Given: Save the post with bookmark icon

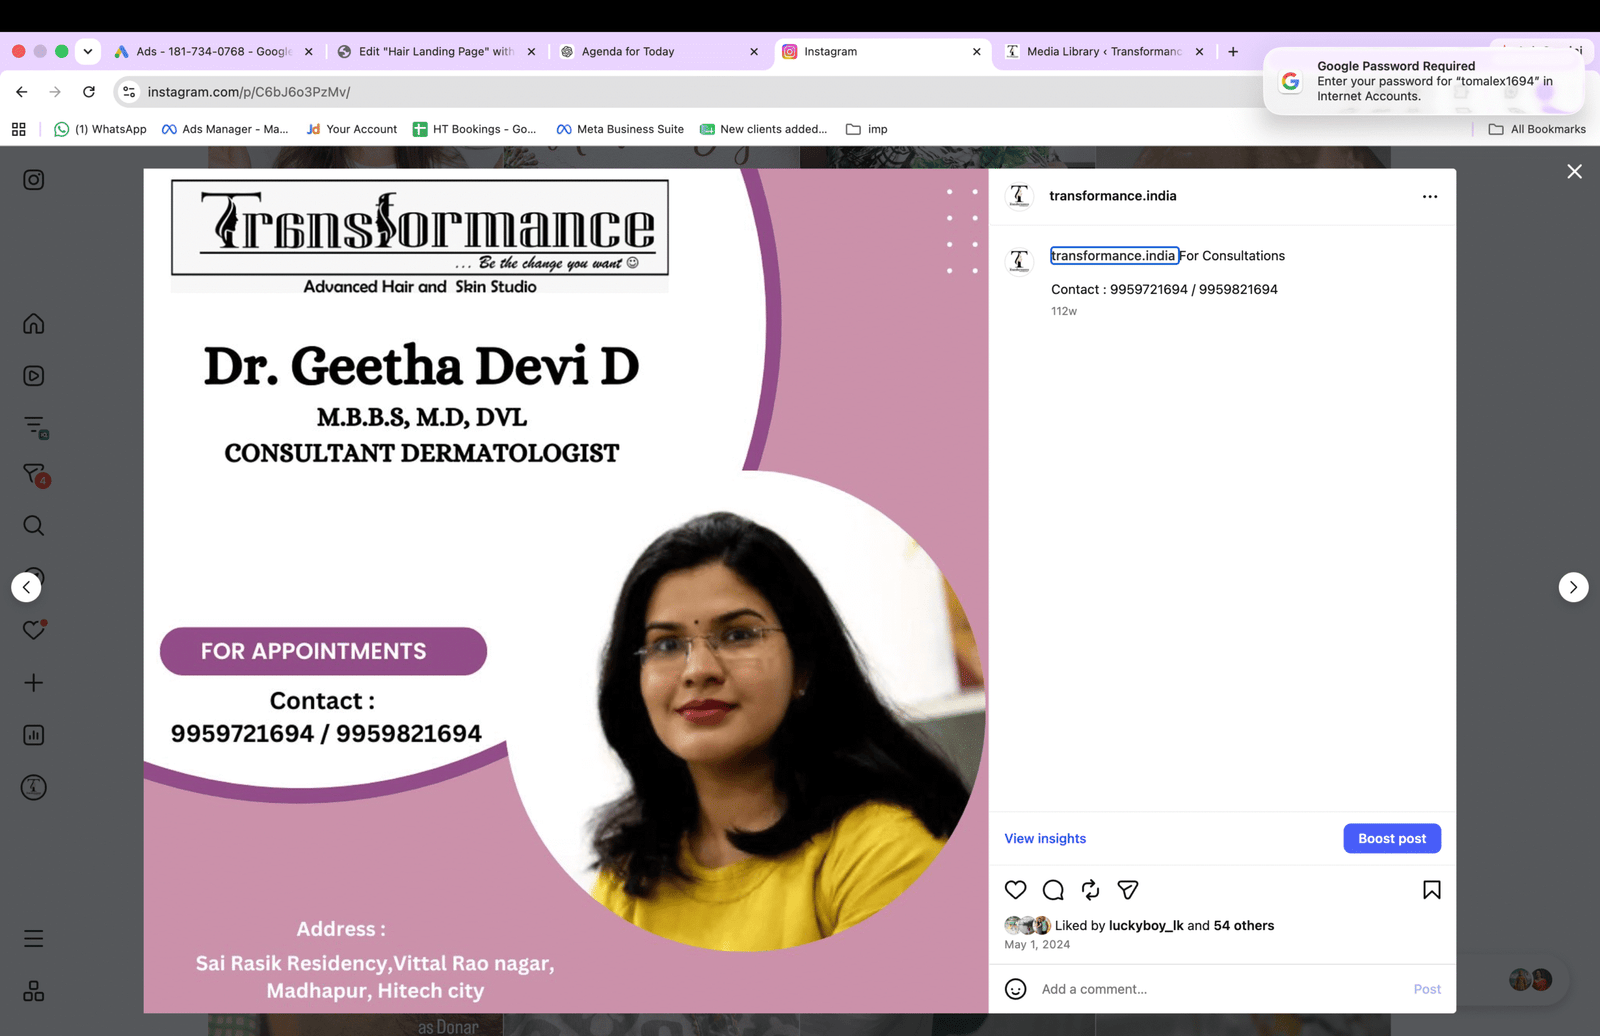Looking at the screenshot, I should 1432,890.
